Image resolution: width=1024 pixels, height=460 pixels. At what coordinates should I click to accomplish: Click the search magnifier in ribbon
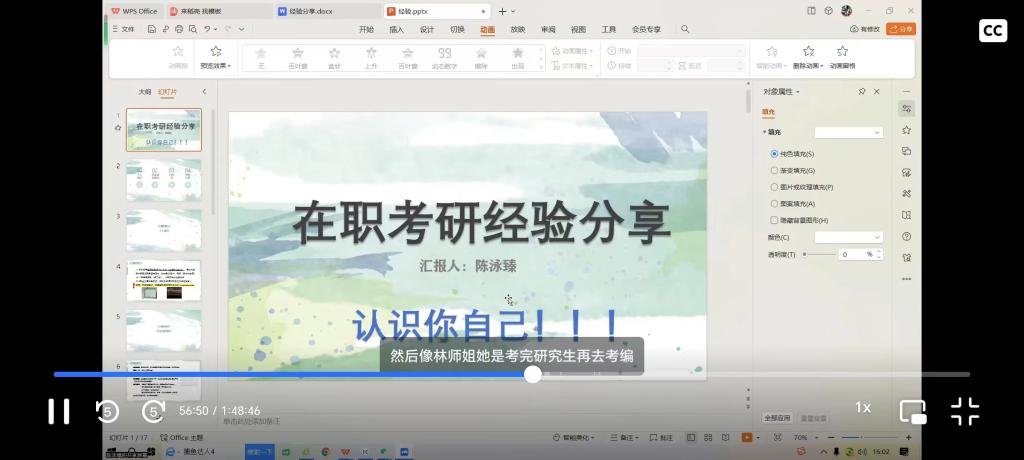tap(685, 29)
